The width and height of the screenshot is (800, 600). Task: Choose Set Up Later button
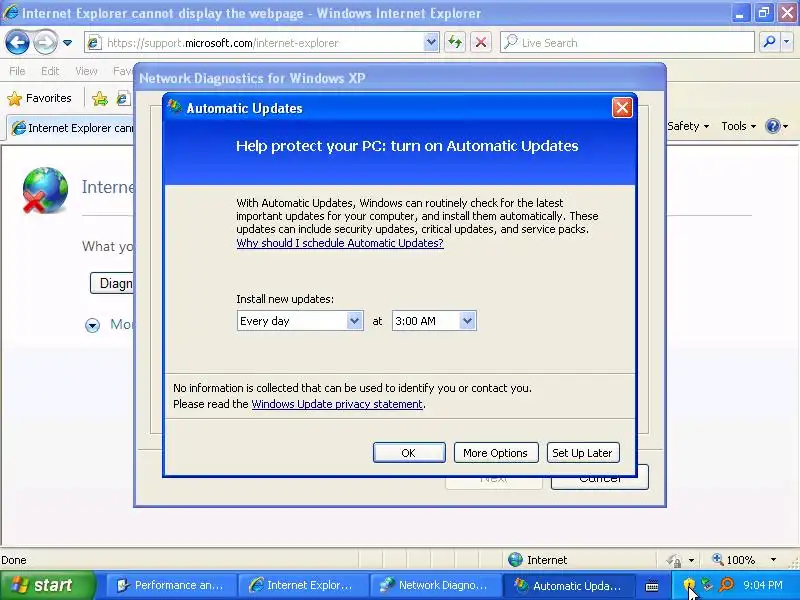(x=583, y=453)
